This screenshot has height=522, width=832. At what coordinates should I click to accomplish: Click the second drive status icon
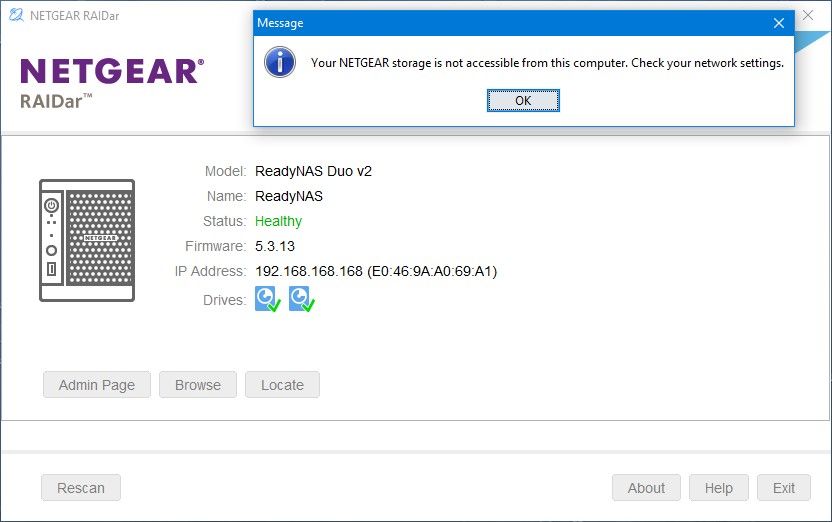(301, 299)
